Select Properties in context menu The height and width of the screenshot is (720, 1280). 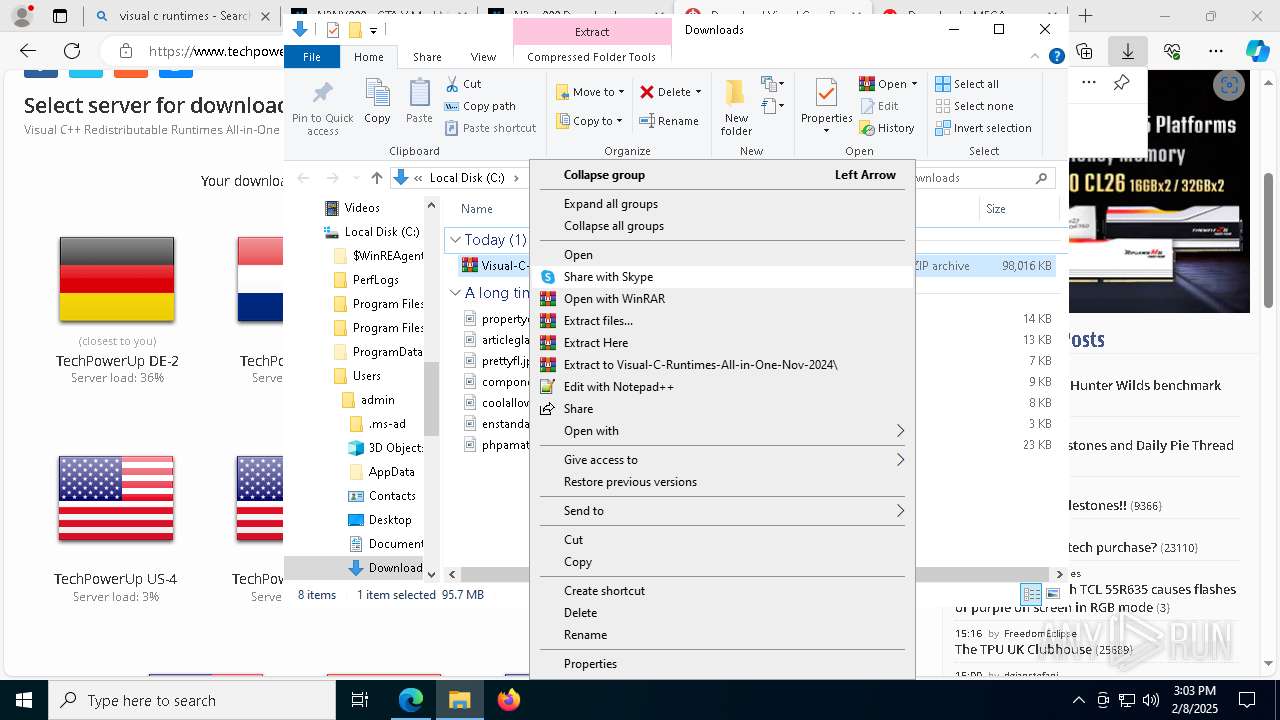coord(722,664)
